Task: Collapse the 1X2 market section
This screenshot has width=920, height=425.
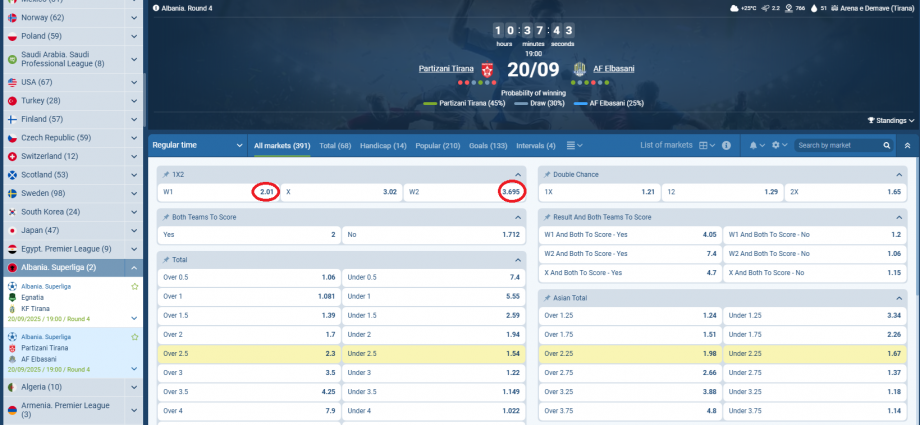Action: pyautogui.click(x=518, y=175)
